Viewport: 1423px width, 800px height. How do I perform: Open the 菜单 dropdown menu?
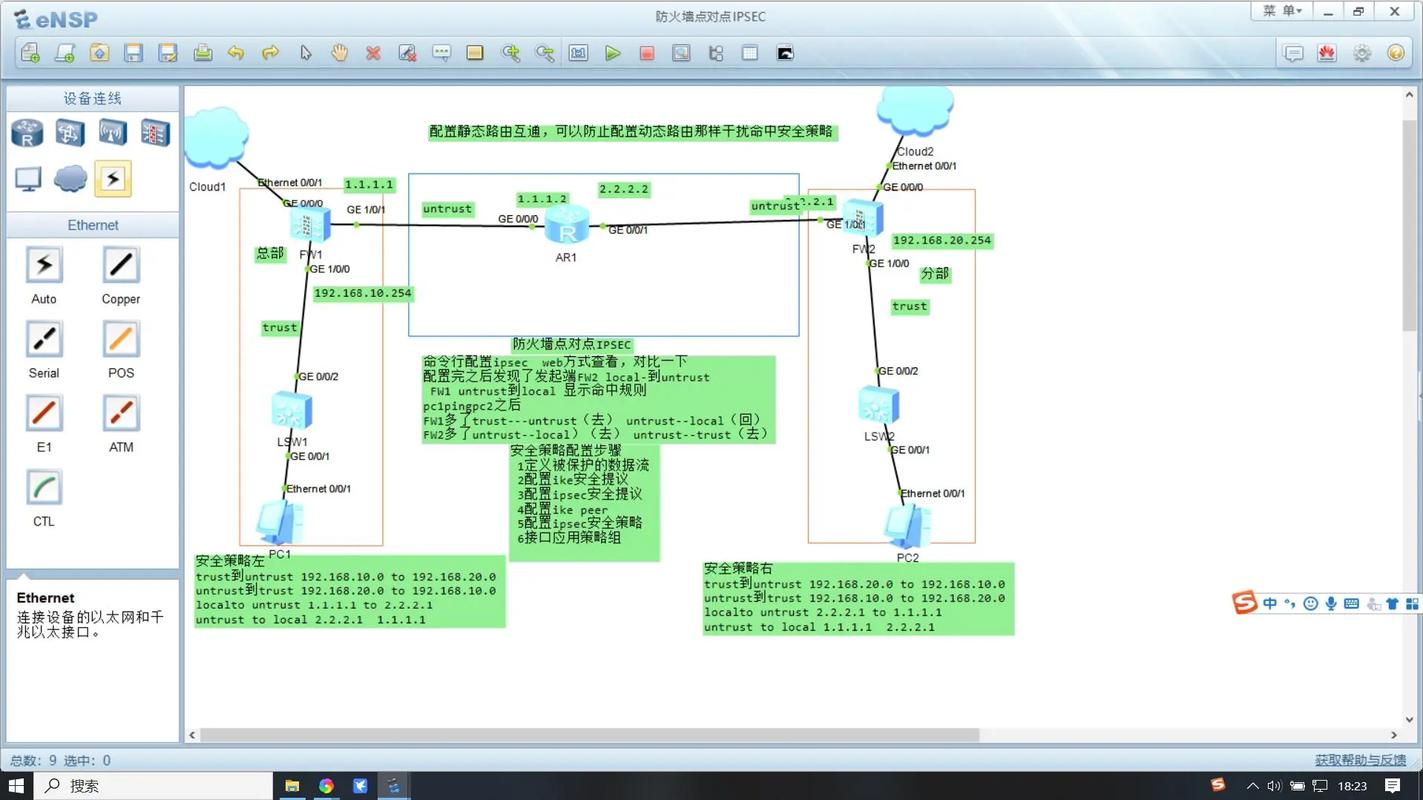[x=1282, y=11]
